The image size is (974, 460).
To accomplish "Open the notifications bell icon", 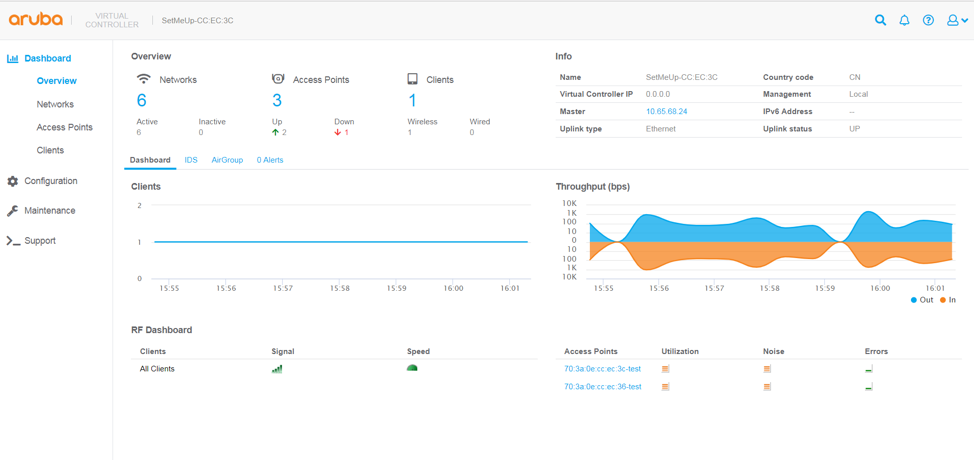I will pos(904,20).
